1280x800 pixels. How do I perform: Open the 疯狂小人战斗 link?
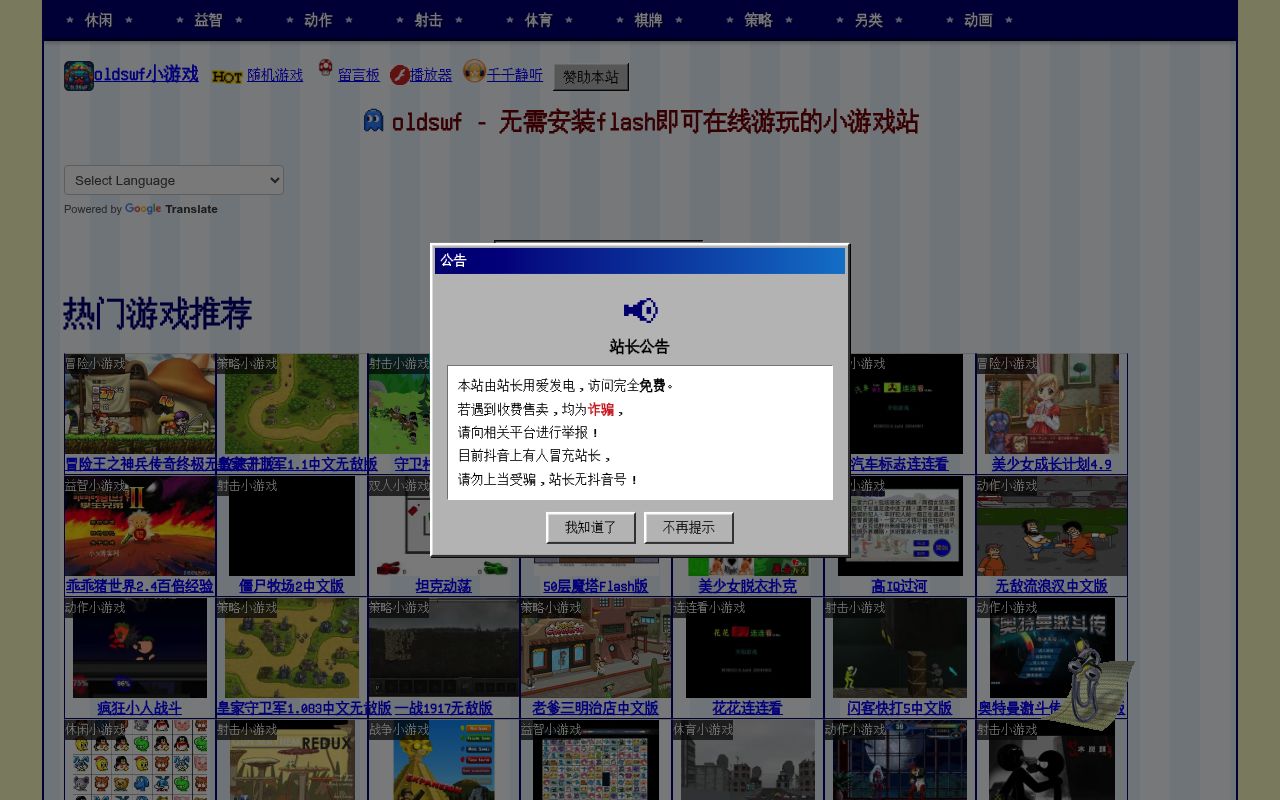coord(139,708)
